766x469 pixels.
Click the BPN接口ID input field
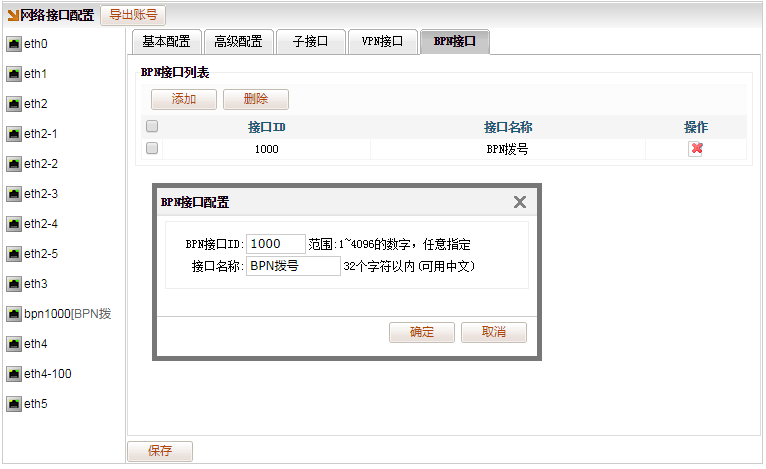point(275,244)
